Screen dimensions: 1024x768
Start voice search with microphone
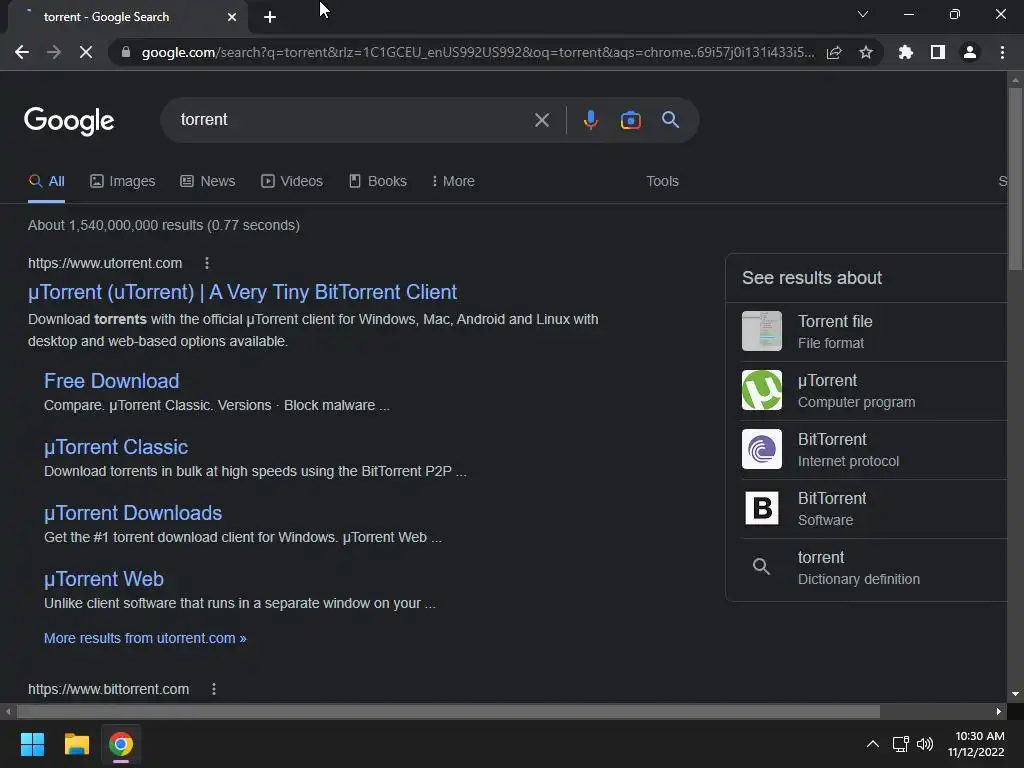[x=591, y=120]
